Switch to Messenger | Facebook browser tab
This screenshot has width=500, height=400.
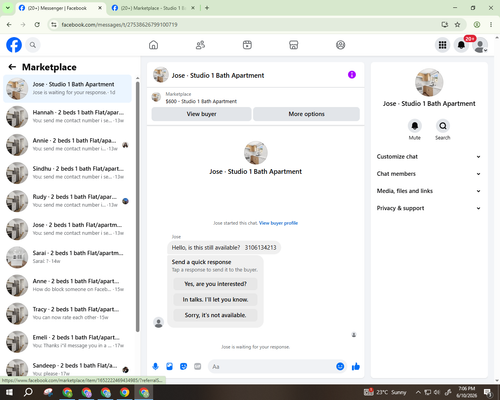[x=57, y=8]
